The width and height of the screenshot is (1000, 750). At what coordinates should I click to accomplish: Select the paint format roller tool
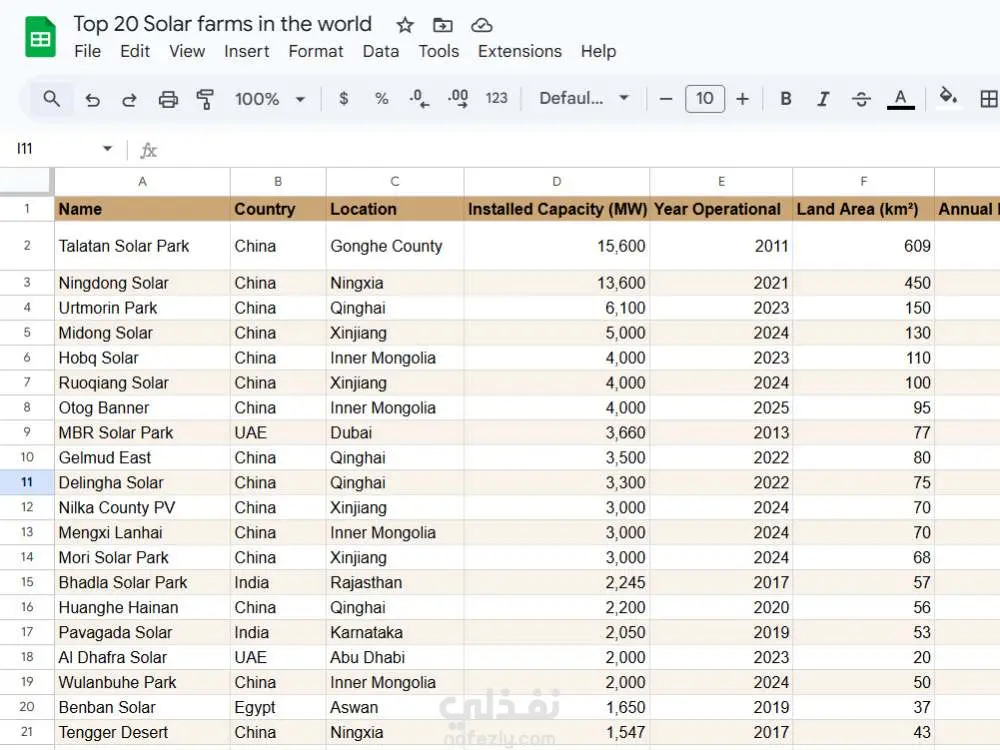coord(205,99)
